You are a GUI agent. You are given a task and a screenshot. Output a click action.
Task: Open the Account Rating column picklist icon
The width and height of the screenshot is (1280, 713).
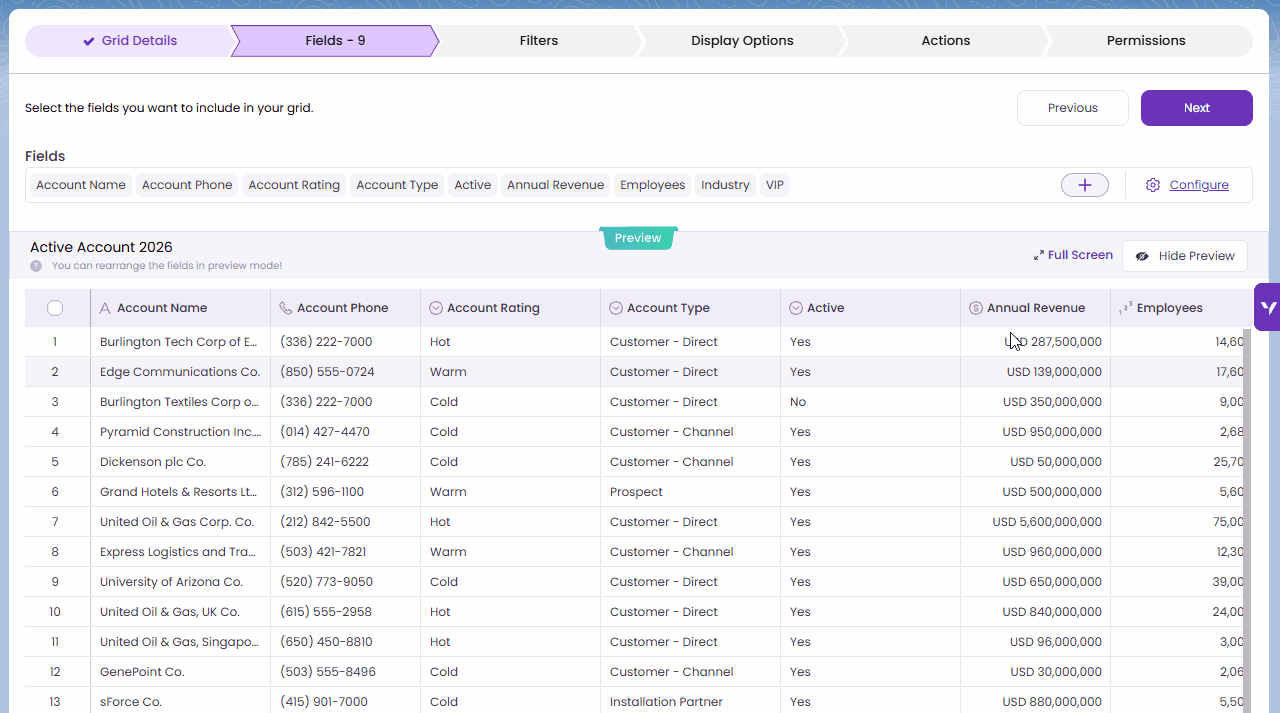(x=436, y=308)
